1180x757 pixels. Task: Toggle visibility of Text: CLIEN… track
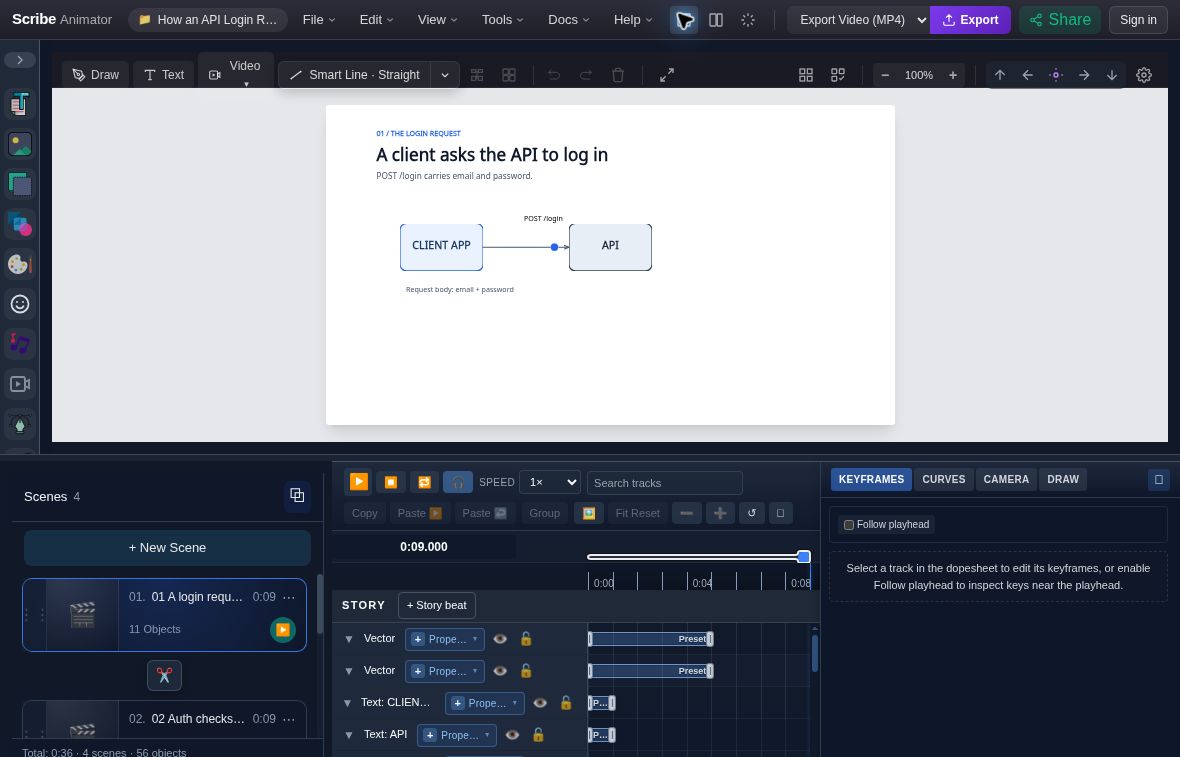tap(540, 703)
